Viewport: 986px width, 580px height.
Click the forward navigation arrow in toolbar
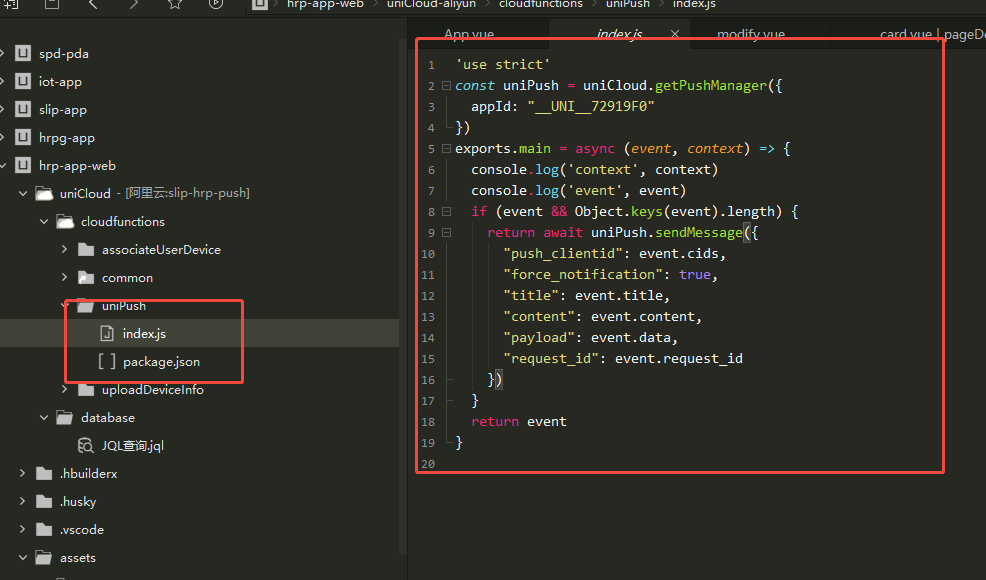[134, 4]
